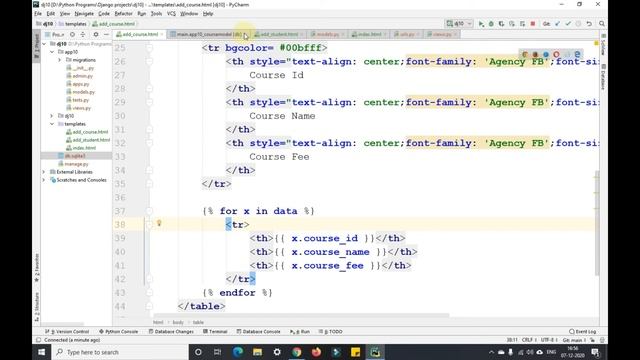640x360 pixels.
Task: Open the Project view selector dropdown
Action: 55,35
